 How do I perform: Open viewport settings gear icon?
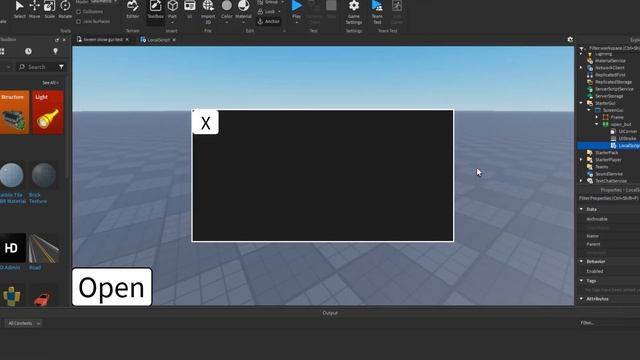point(570,40)
